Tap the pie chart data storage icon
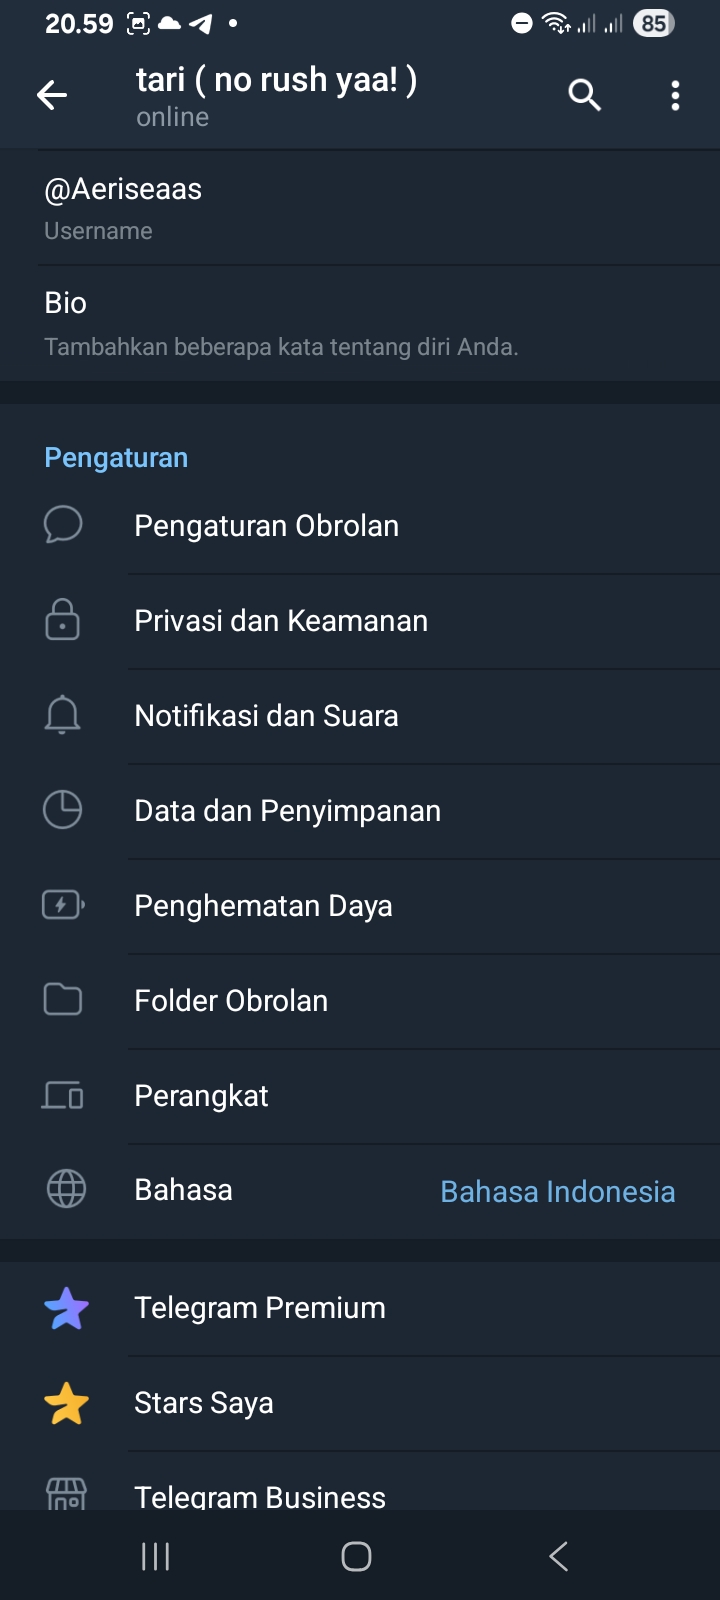This screenshot has height=1600, width=720. point(63,810)
